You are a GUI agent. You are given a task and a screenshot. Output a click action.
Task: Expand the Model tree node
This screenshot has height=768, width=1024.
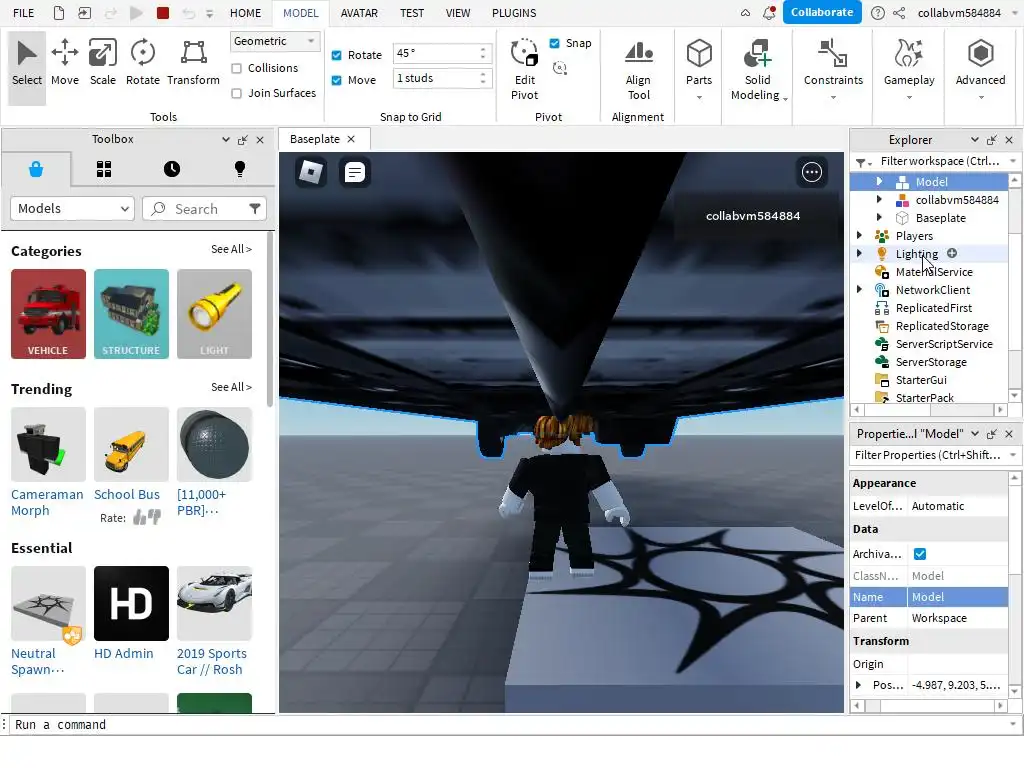[x=879, y=182]
